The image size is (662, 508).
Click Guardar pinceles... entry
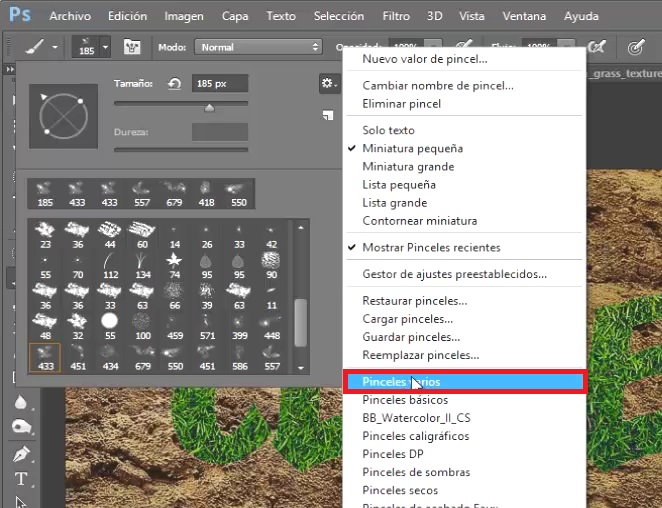(411, 337)
